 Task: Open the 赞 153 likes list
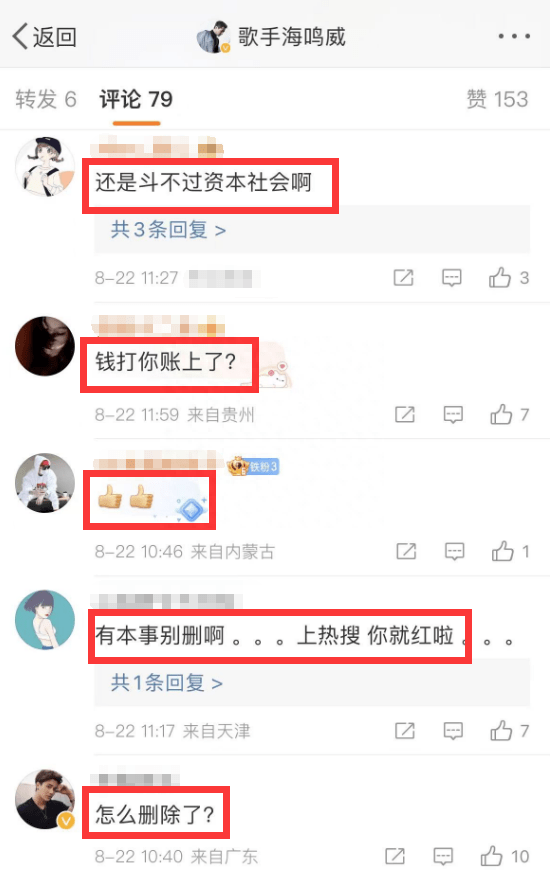click(497, 99)
